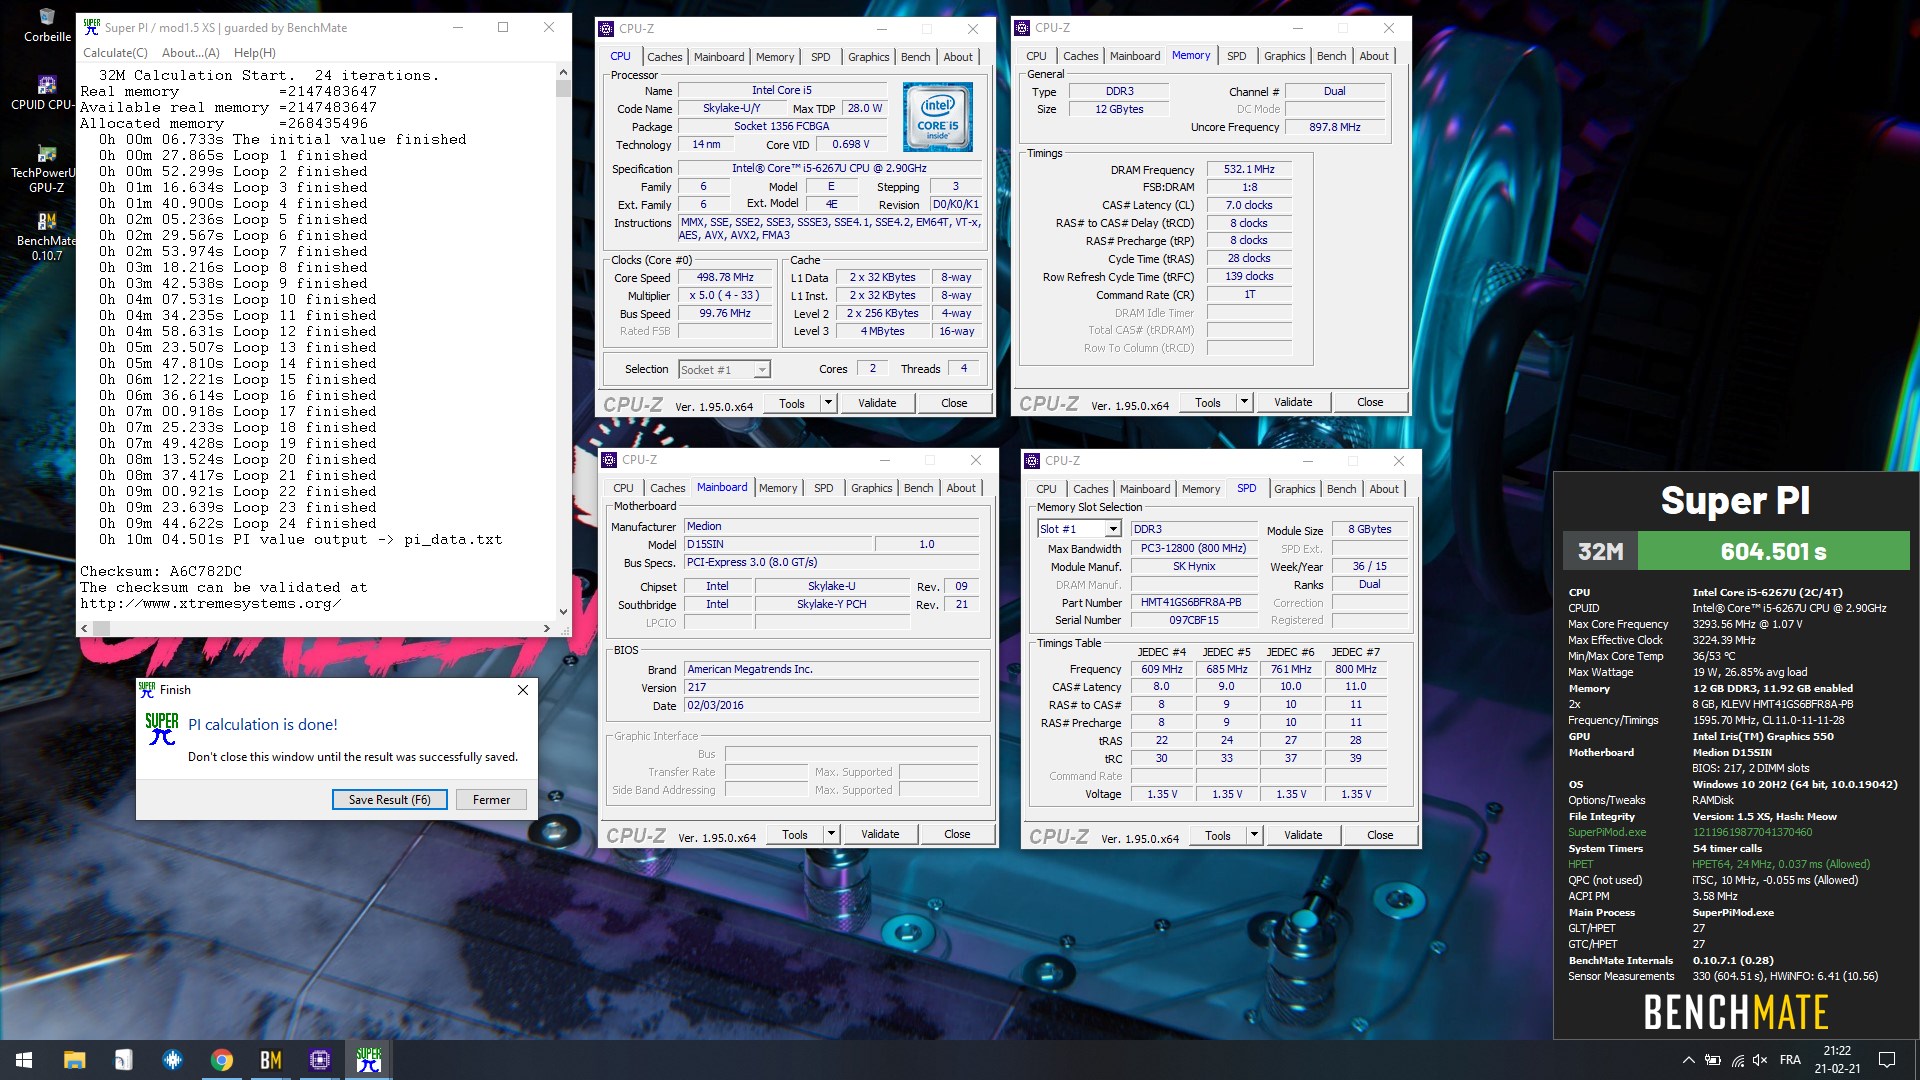Show hidden tray icons chevron

tap(1689, 1060)
